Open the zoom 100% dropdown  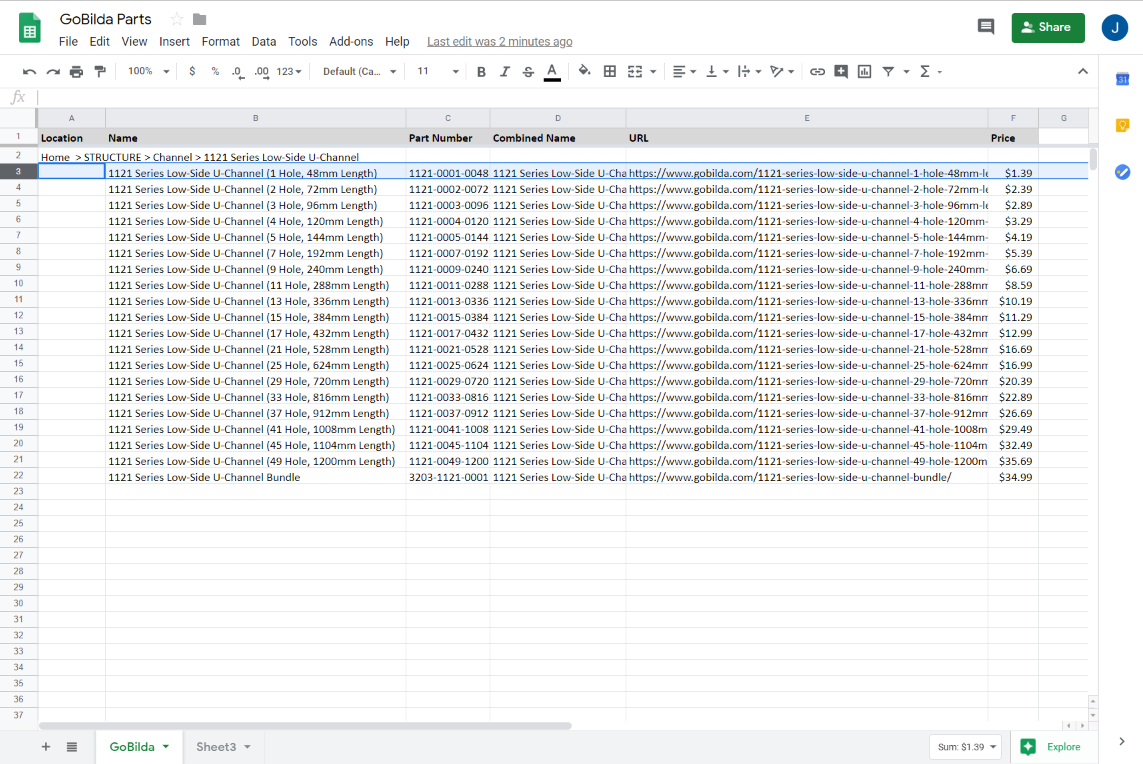point(149,71)
